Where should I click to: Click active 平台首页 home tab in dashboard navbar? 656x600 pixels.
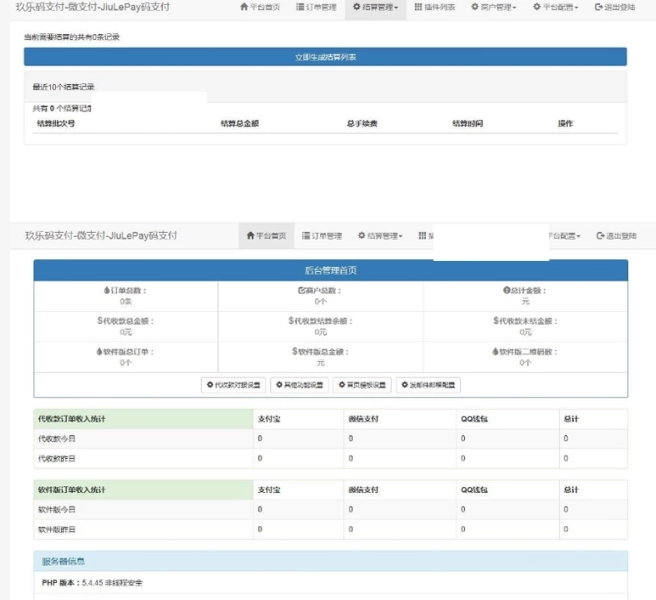(x=266, y=236)
